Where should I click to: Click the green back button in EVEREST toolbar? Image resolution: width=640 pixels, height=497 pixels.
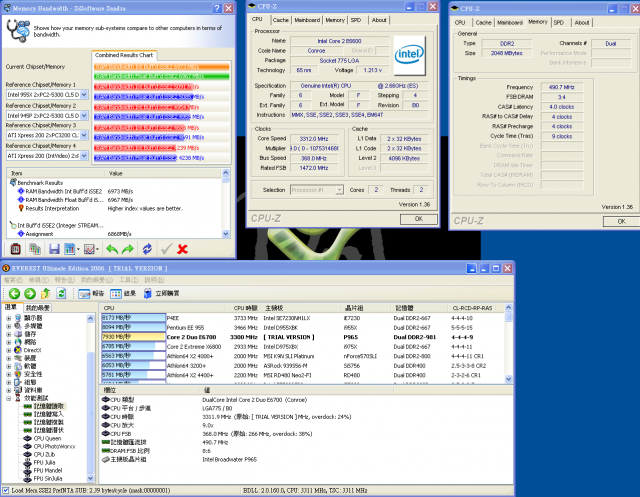(x=14, y=293)
